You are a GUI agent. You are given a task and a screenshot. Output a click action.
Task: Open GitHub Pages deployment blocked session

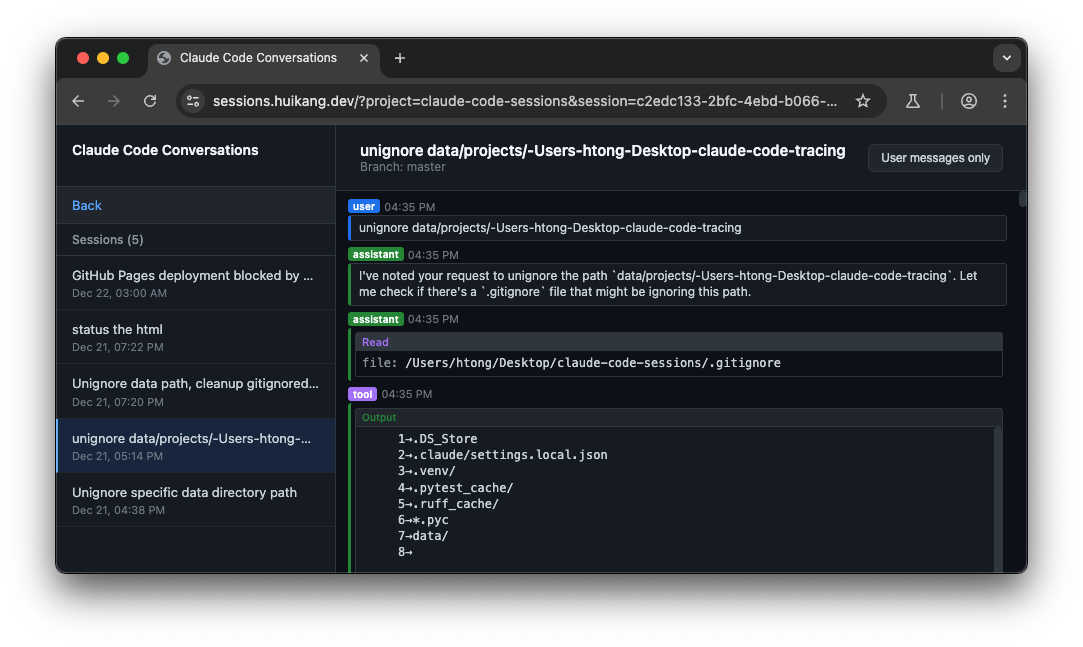point(195,283)
